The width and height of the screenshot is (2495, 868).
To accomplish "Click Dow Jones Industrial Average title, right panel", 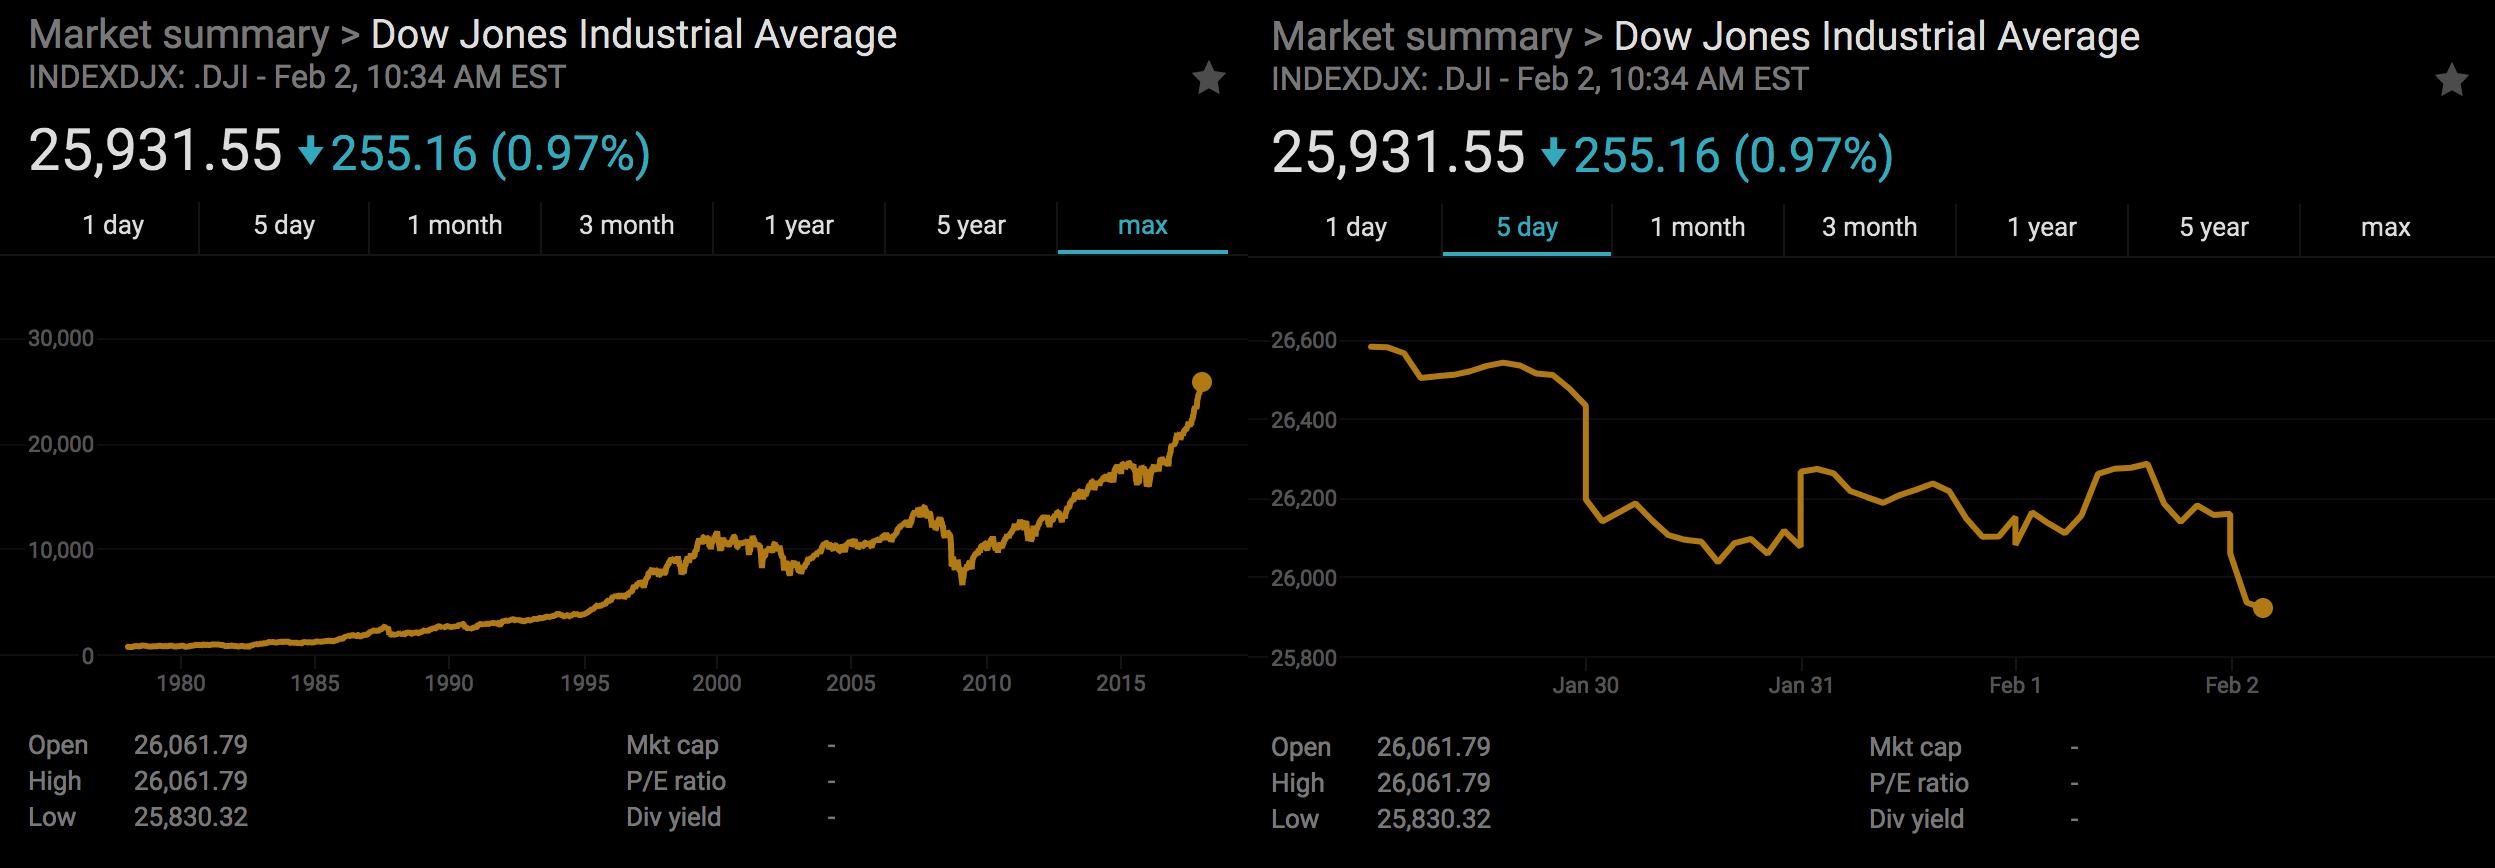I will [1877, 37].
